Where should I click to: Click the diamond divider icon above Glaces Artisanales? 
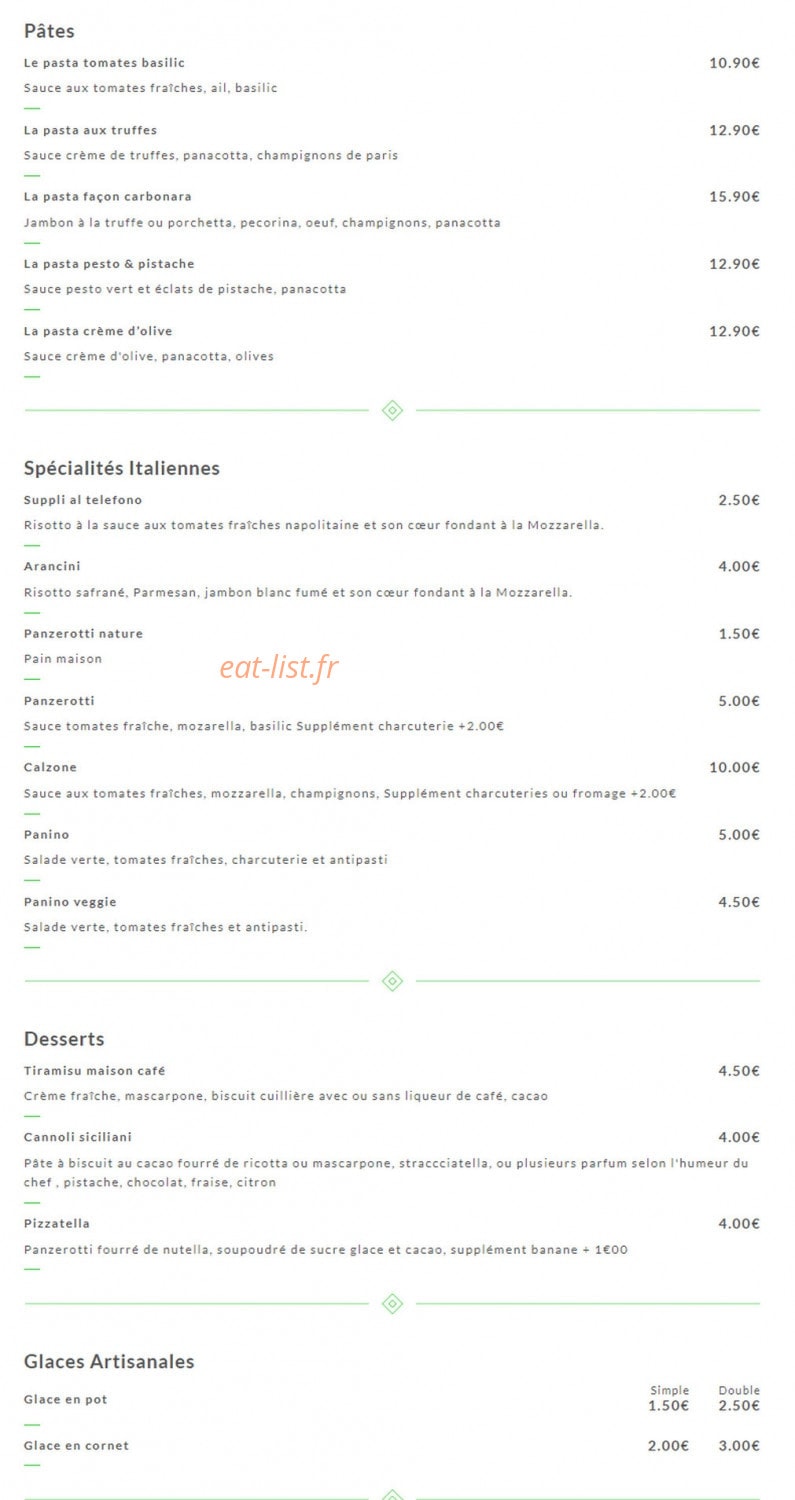coord(392,1303)
